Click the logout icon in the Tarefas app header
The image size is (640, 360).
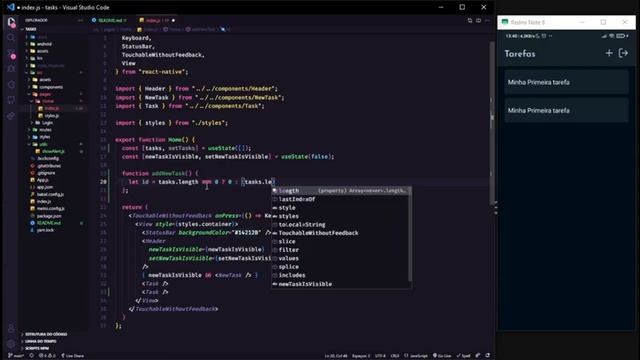pyautogui.click(x=623, y=53)
